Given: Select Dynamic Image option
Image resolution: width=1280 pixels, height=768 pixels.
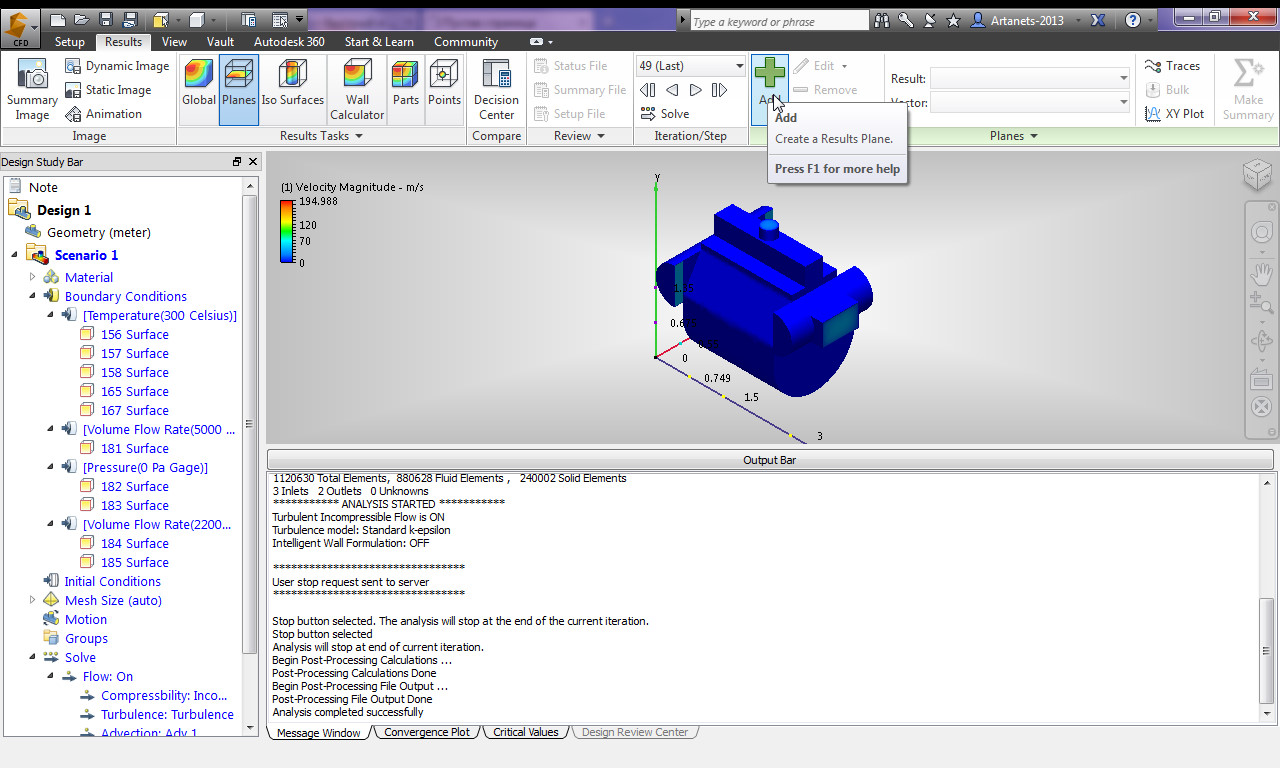Looking at the screenshot, I should click(117, 66).
